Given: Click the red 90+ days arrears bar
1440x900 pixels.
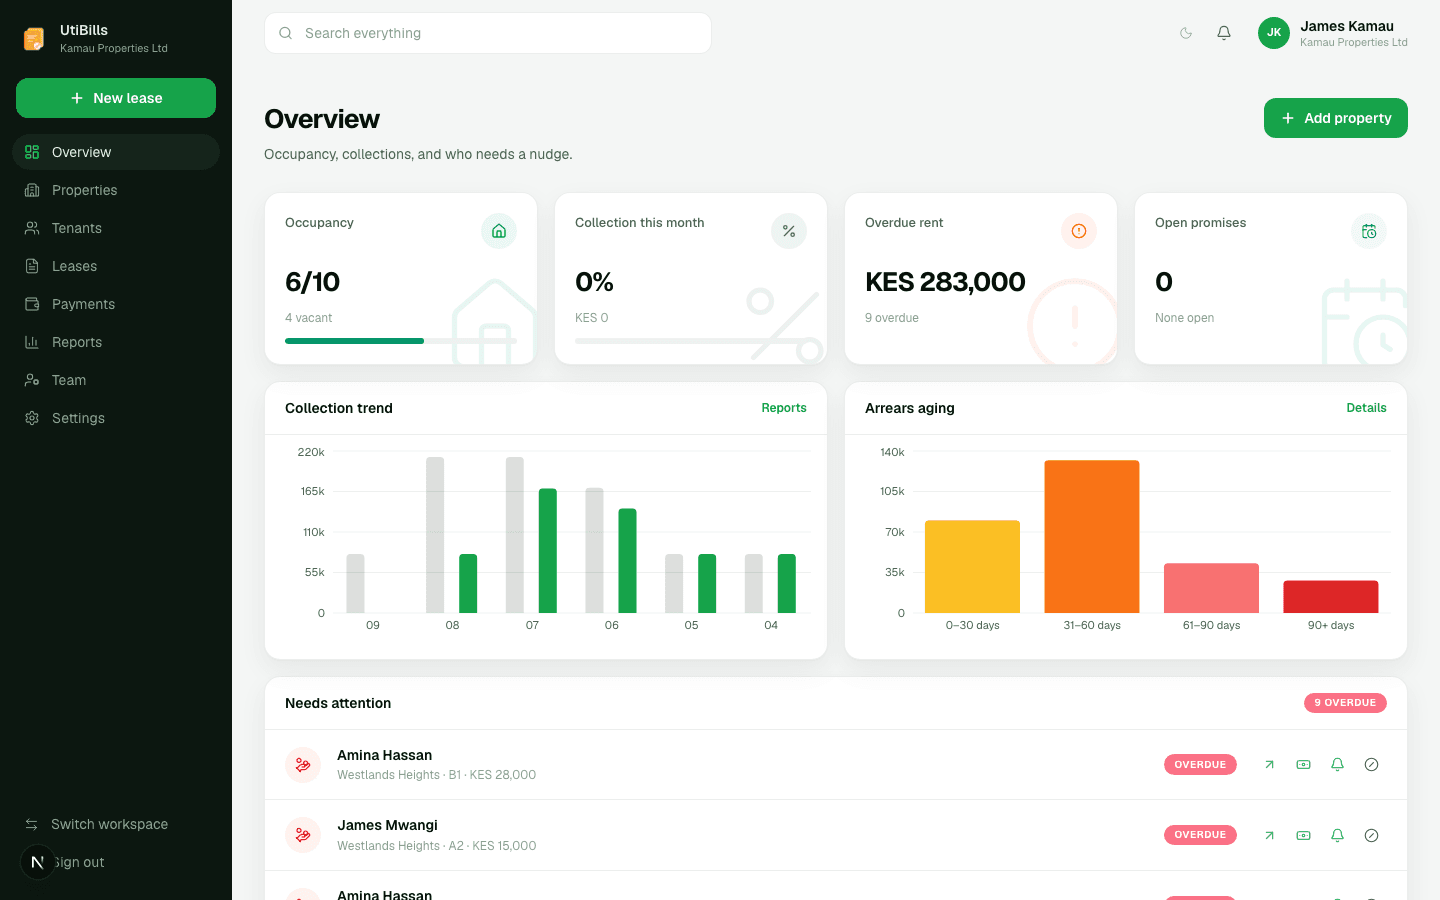Looking at the screenshot, I should tap(1331, 597).
